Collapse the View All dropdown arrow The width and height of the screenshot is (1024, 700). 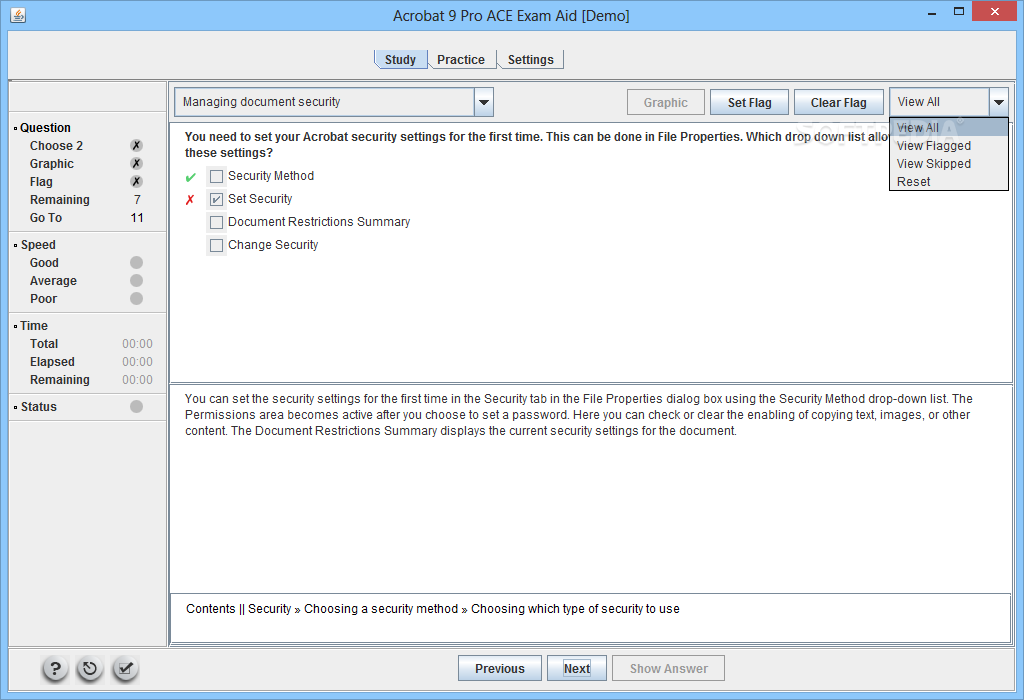coord(999,103)
